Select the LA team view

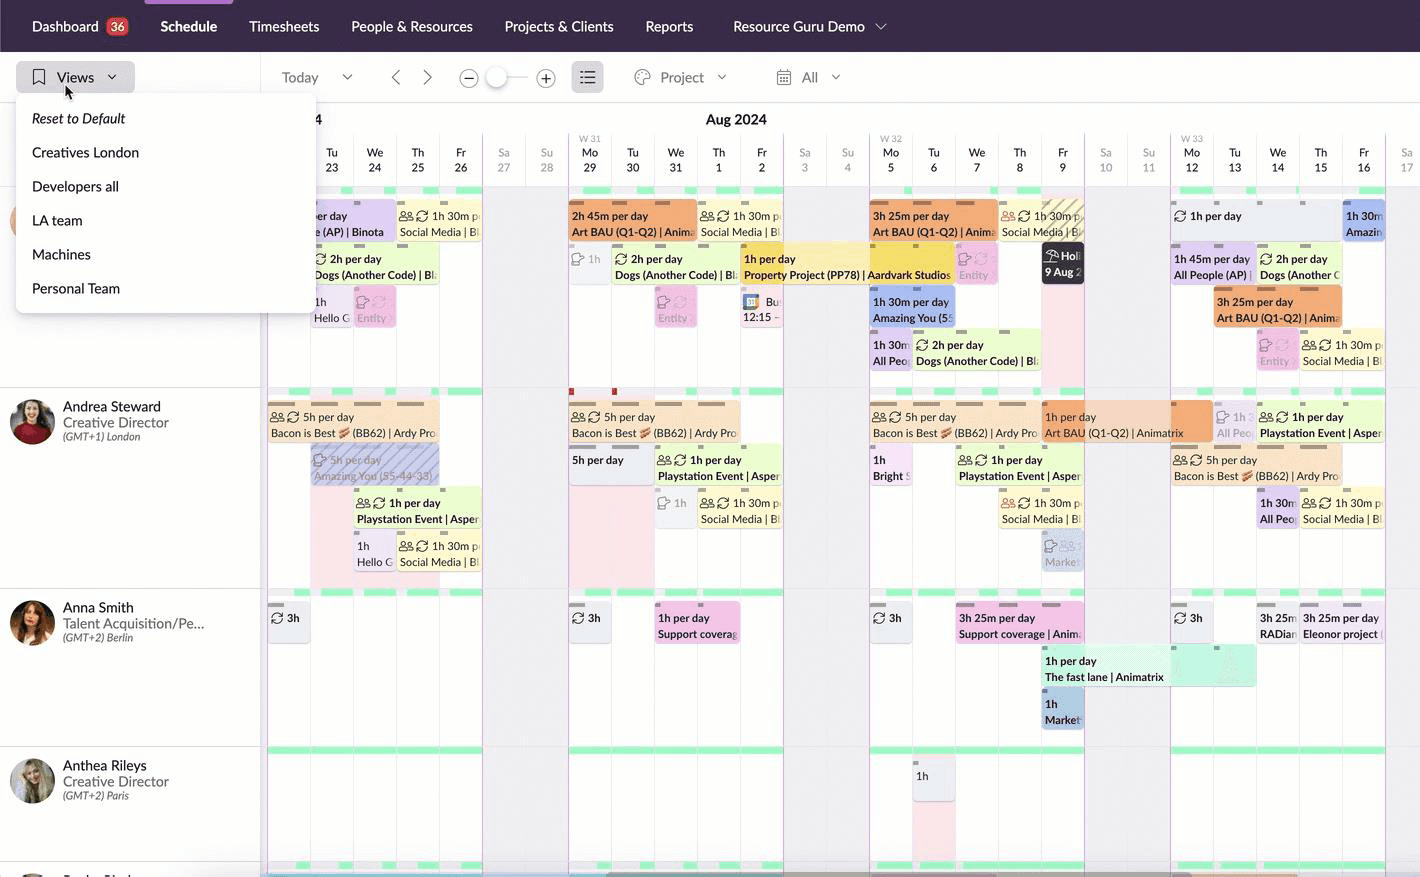click(57, 220)
